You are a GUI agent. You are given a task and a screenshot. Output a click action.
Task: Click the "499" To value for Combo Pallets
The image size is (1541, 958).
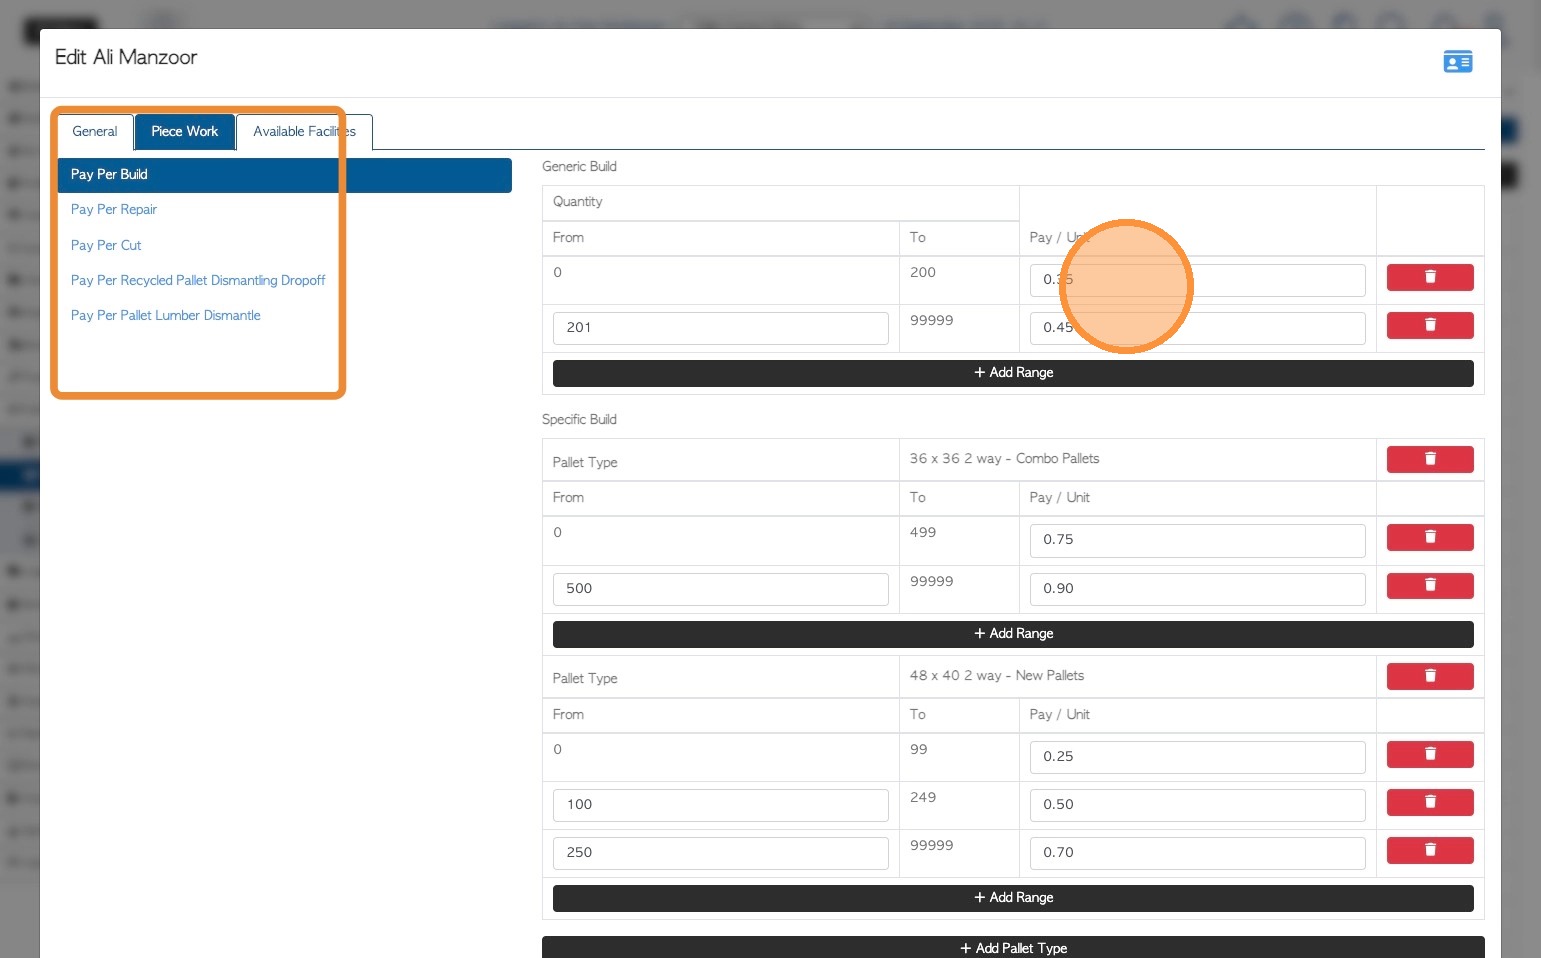tap(923, 533)
